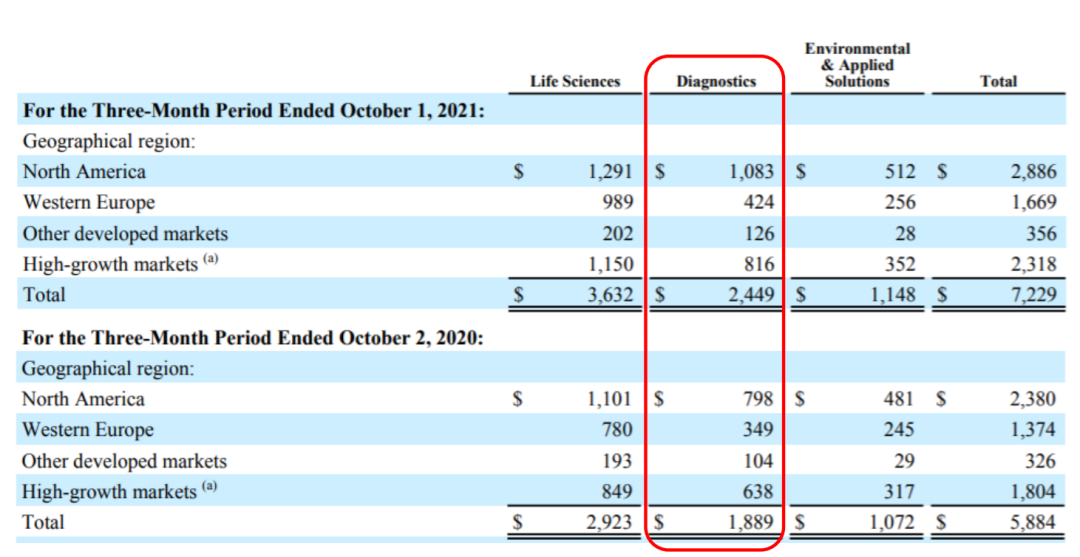Click Western Europe row label under 2020
1080x557 pixels.
[88, 430]
